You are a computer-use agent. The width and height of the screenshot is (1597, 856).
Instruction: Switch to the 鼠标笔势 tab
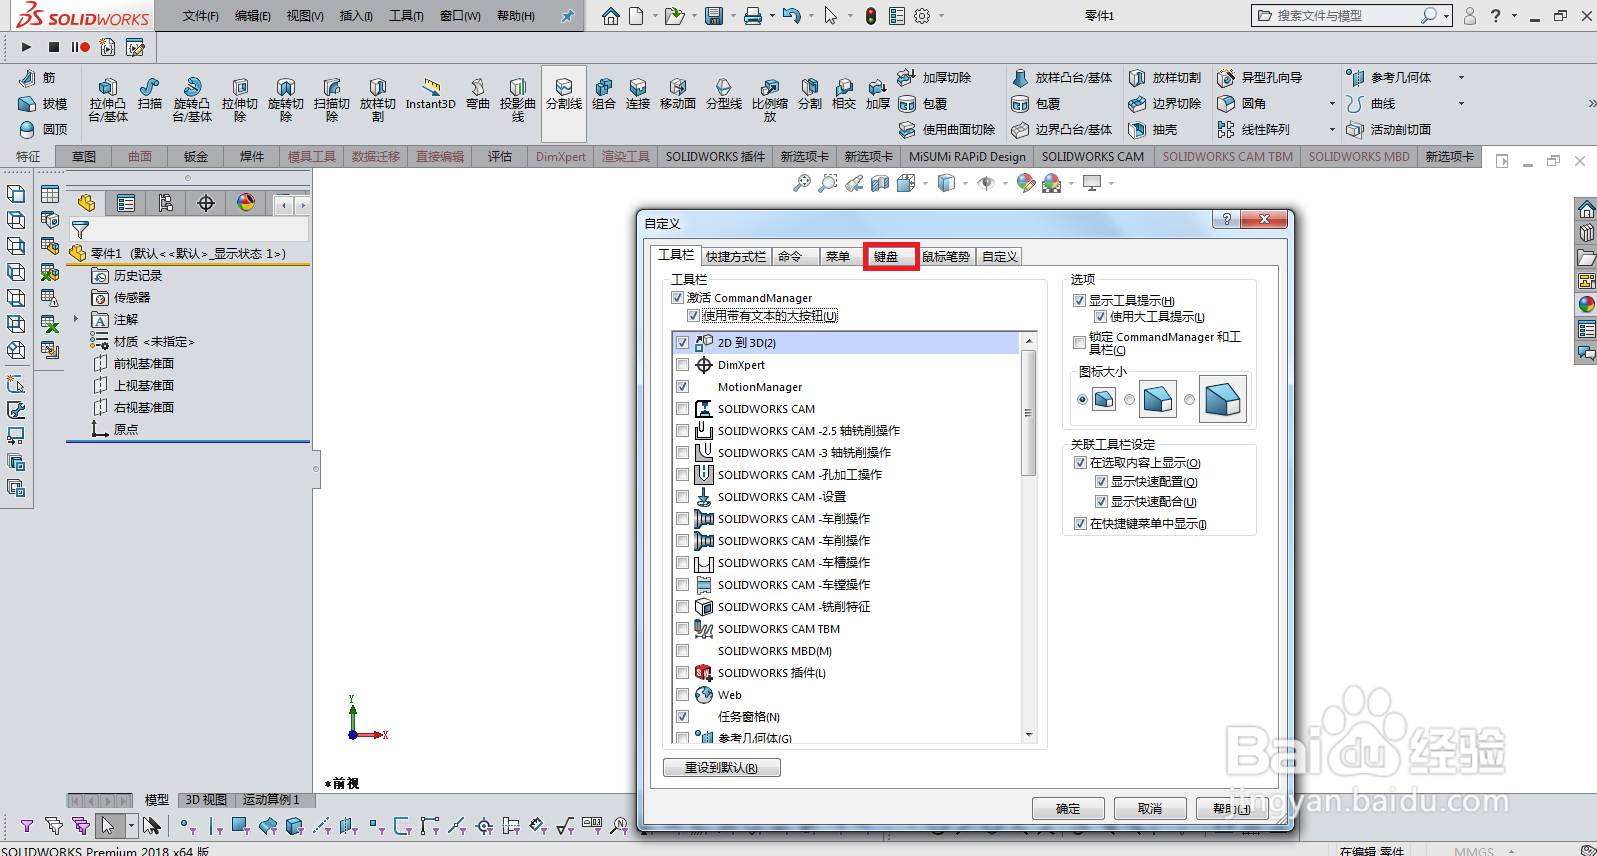946,257
